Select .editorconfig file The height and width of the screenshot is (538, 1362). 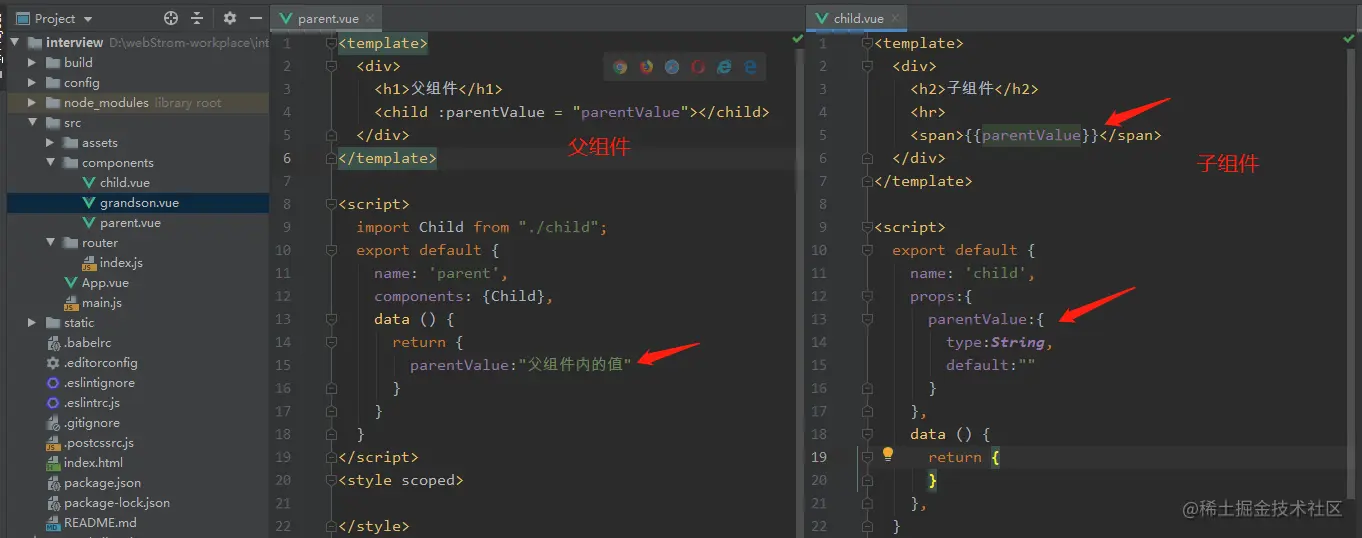(100, 362)
